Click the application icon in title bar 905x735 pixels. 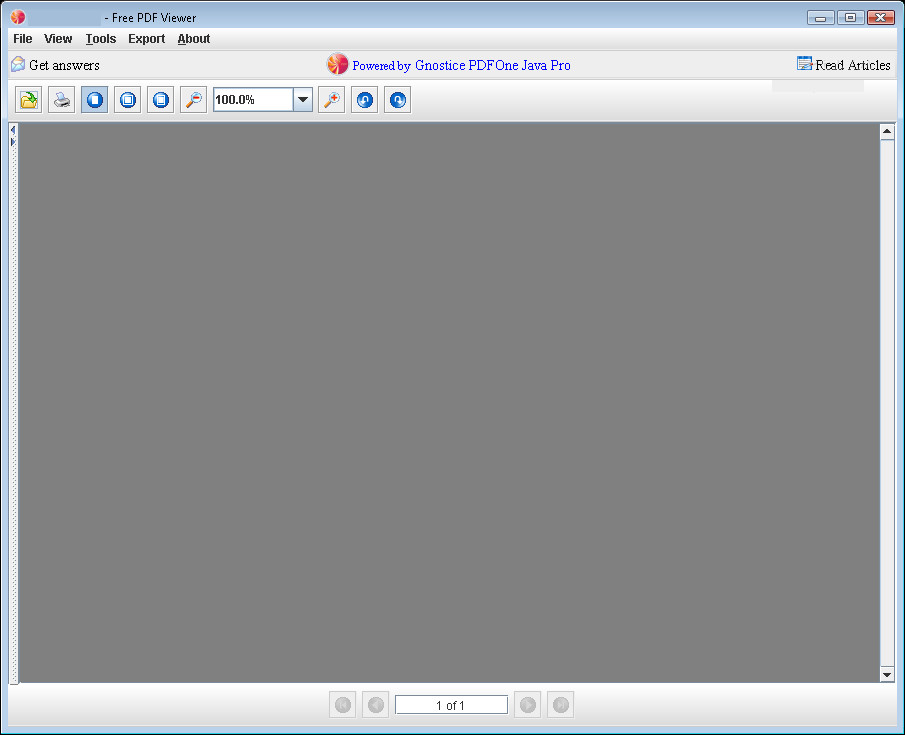click(x=18, y=17)
